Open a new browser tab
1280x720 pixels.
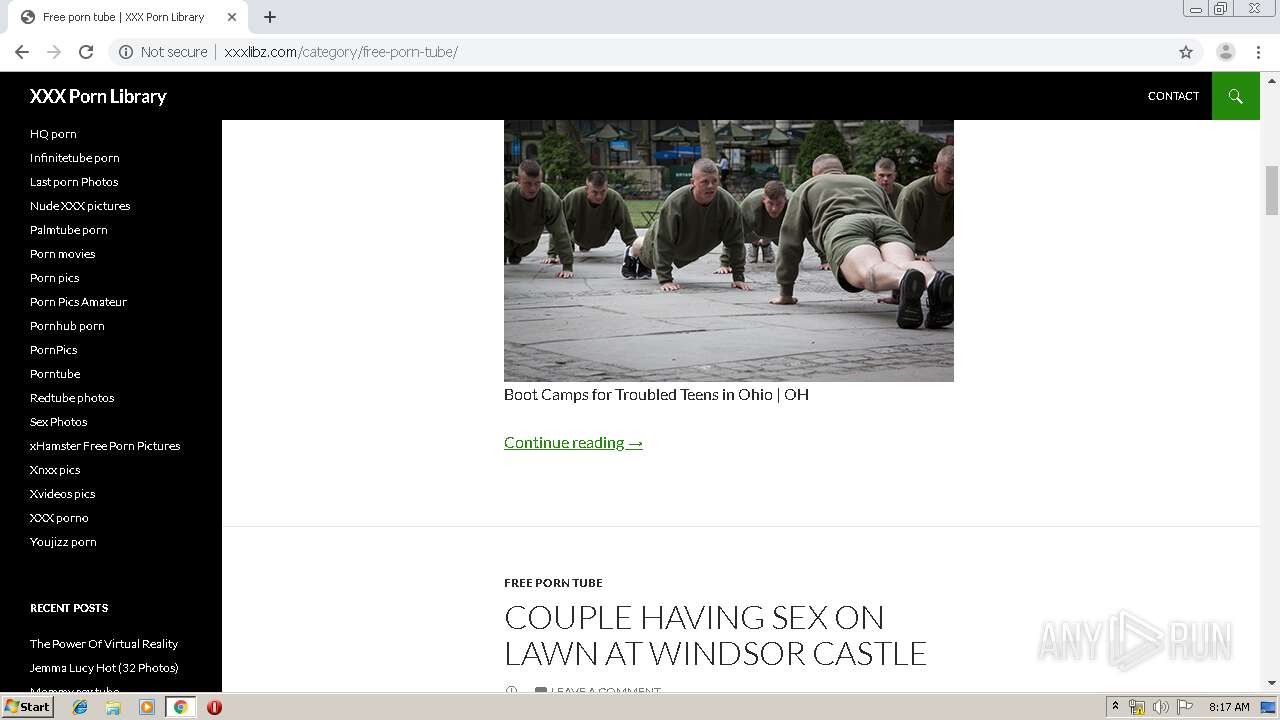pyautogui.click(x=270, y=17)
